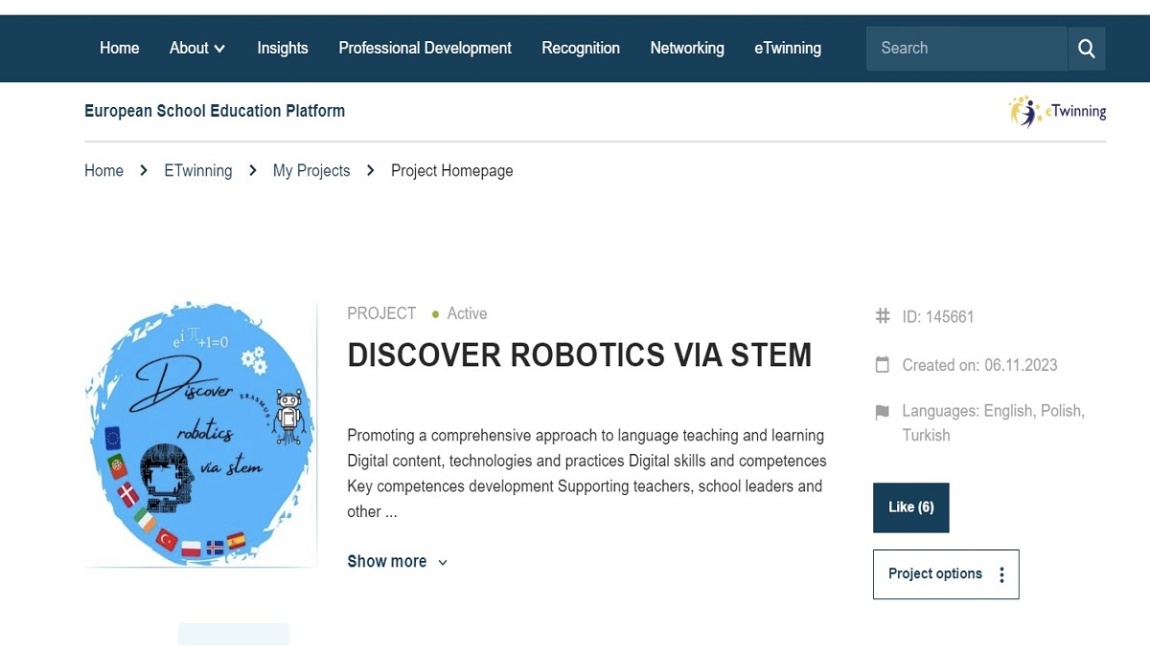
Task: Go to Professional Development menu
Action: [x=425, y=48]
